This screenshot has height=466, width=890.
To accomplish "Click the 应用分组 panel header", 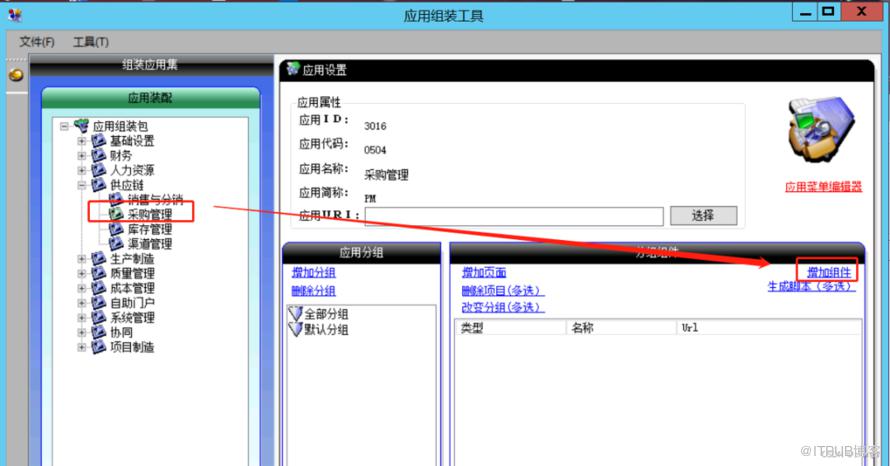I will [x=362, y=253].
